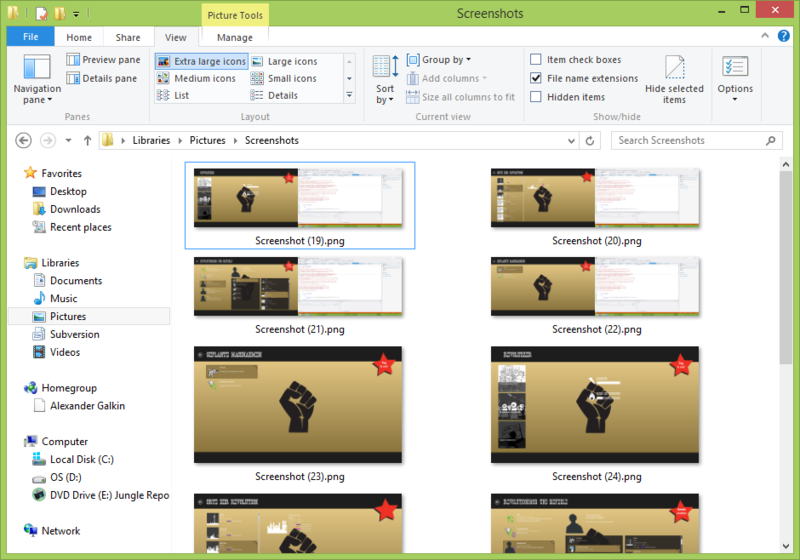Click the vertical scrollbar thumb
The image size is (800, 560).
pyautogui.click(x=786, y=268)
